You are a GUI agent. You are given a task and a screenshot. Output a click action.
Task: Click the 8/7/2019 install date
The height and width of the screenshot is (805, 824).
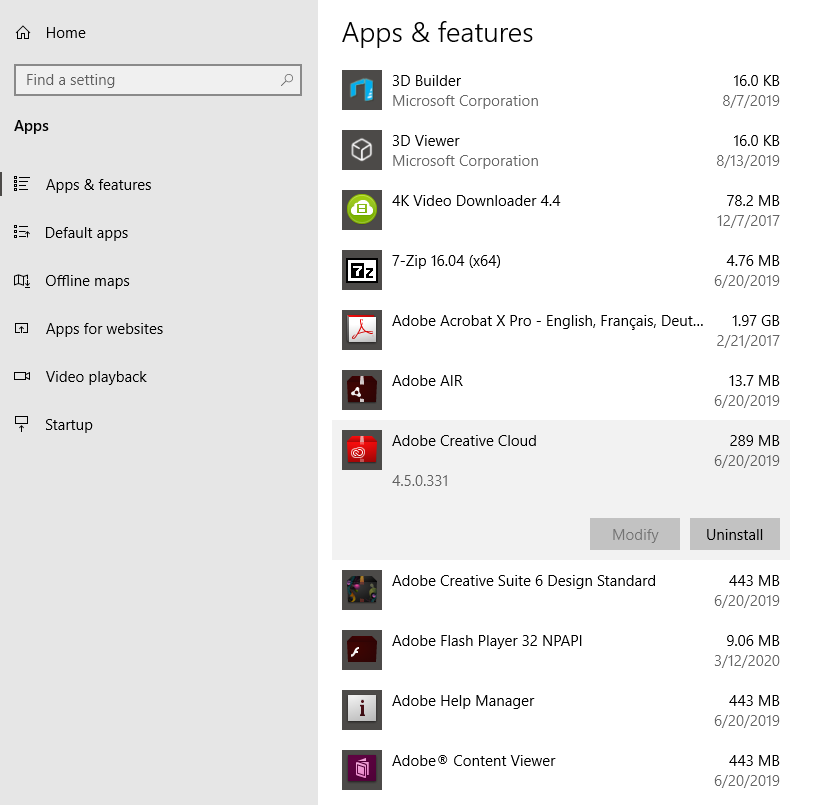(x=750, y=101)
